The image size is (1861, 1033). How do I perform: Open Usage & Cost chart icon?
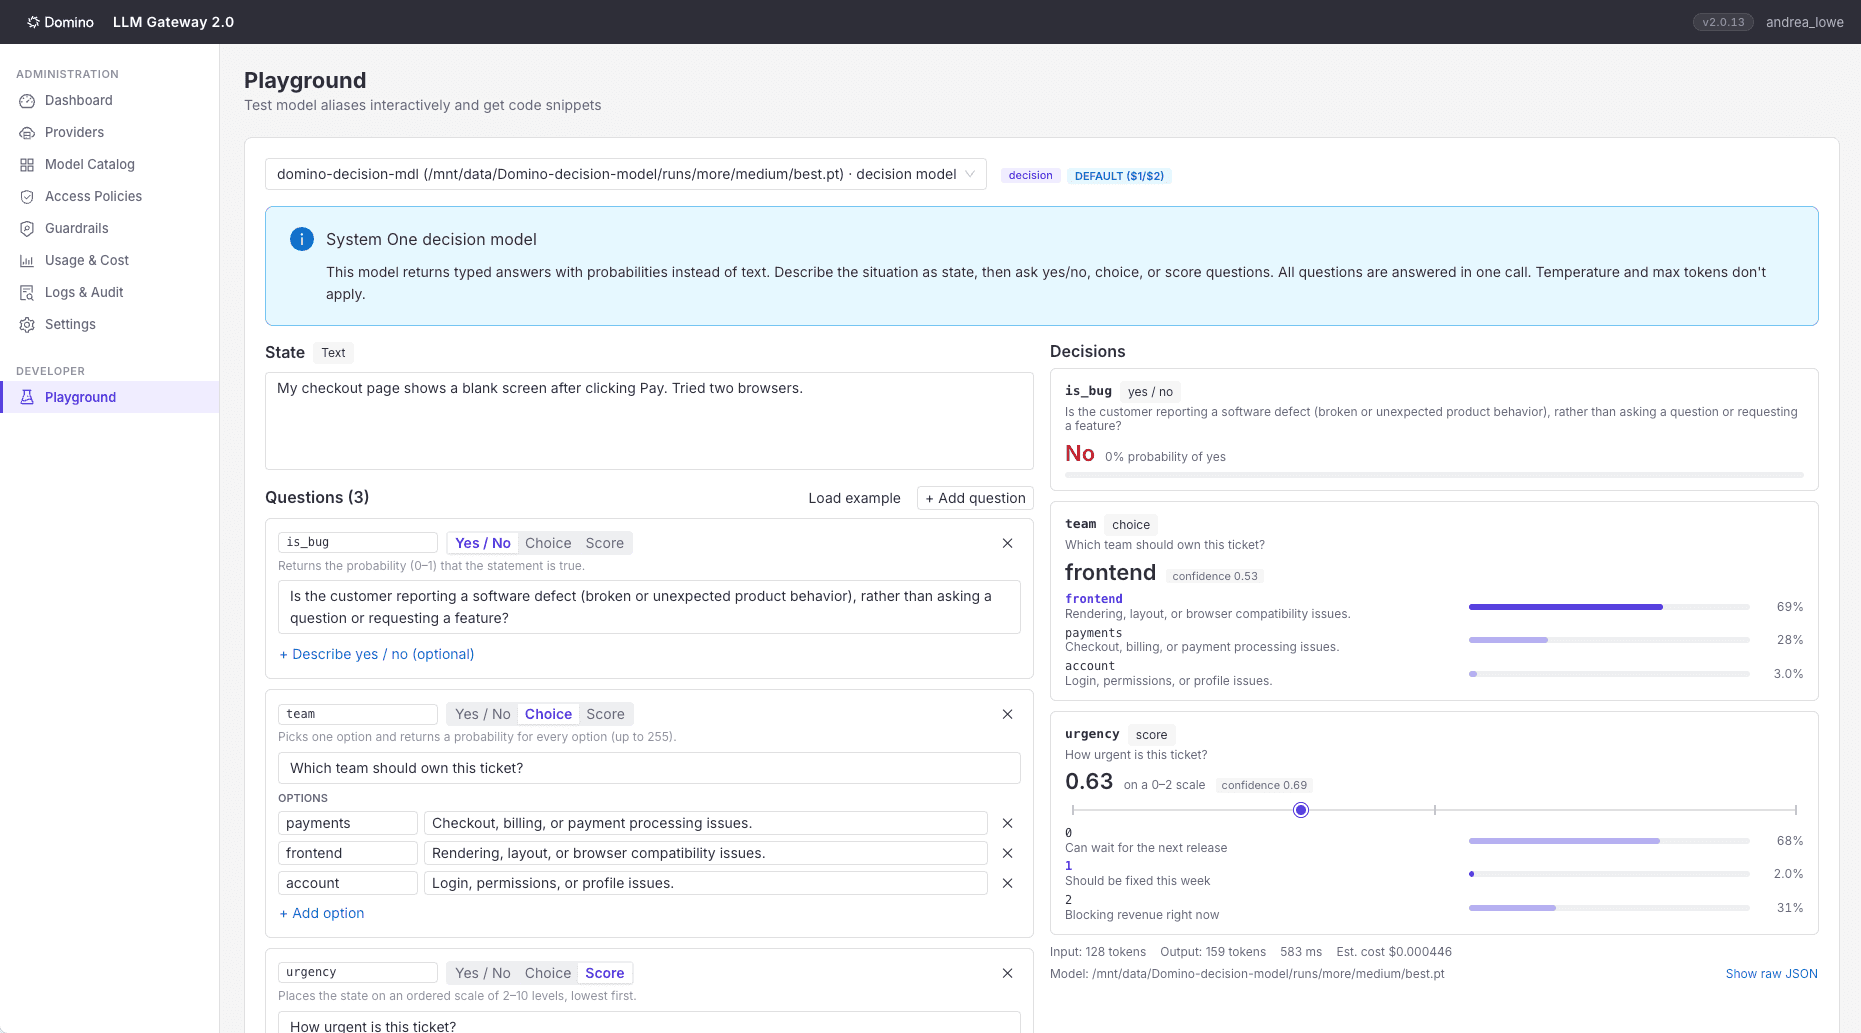(x=27, y=260)
